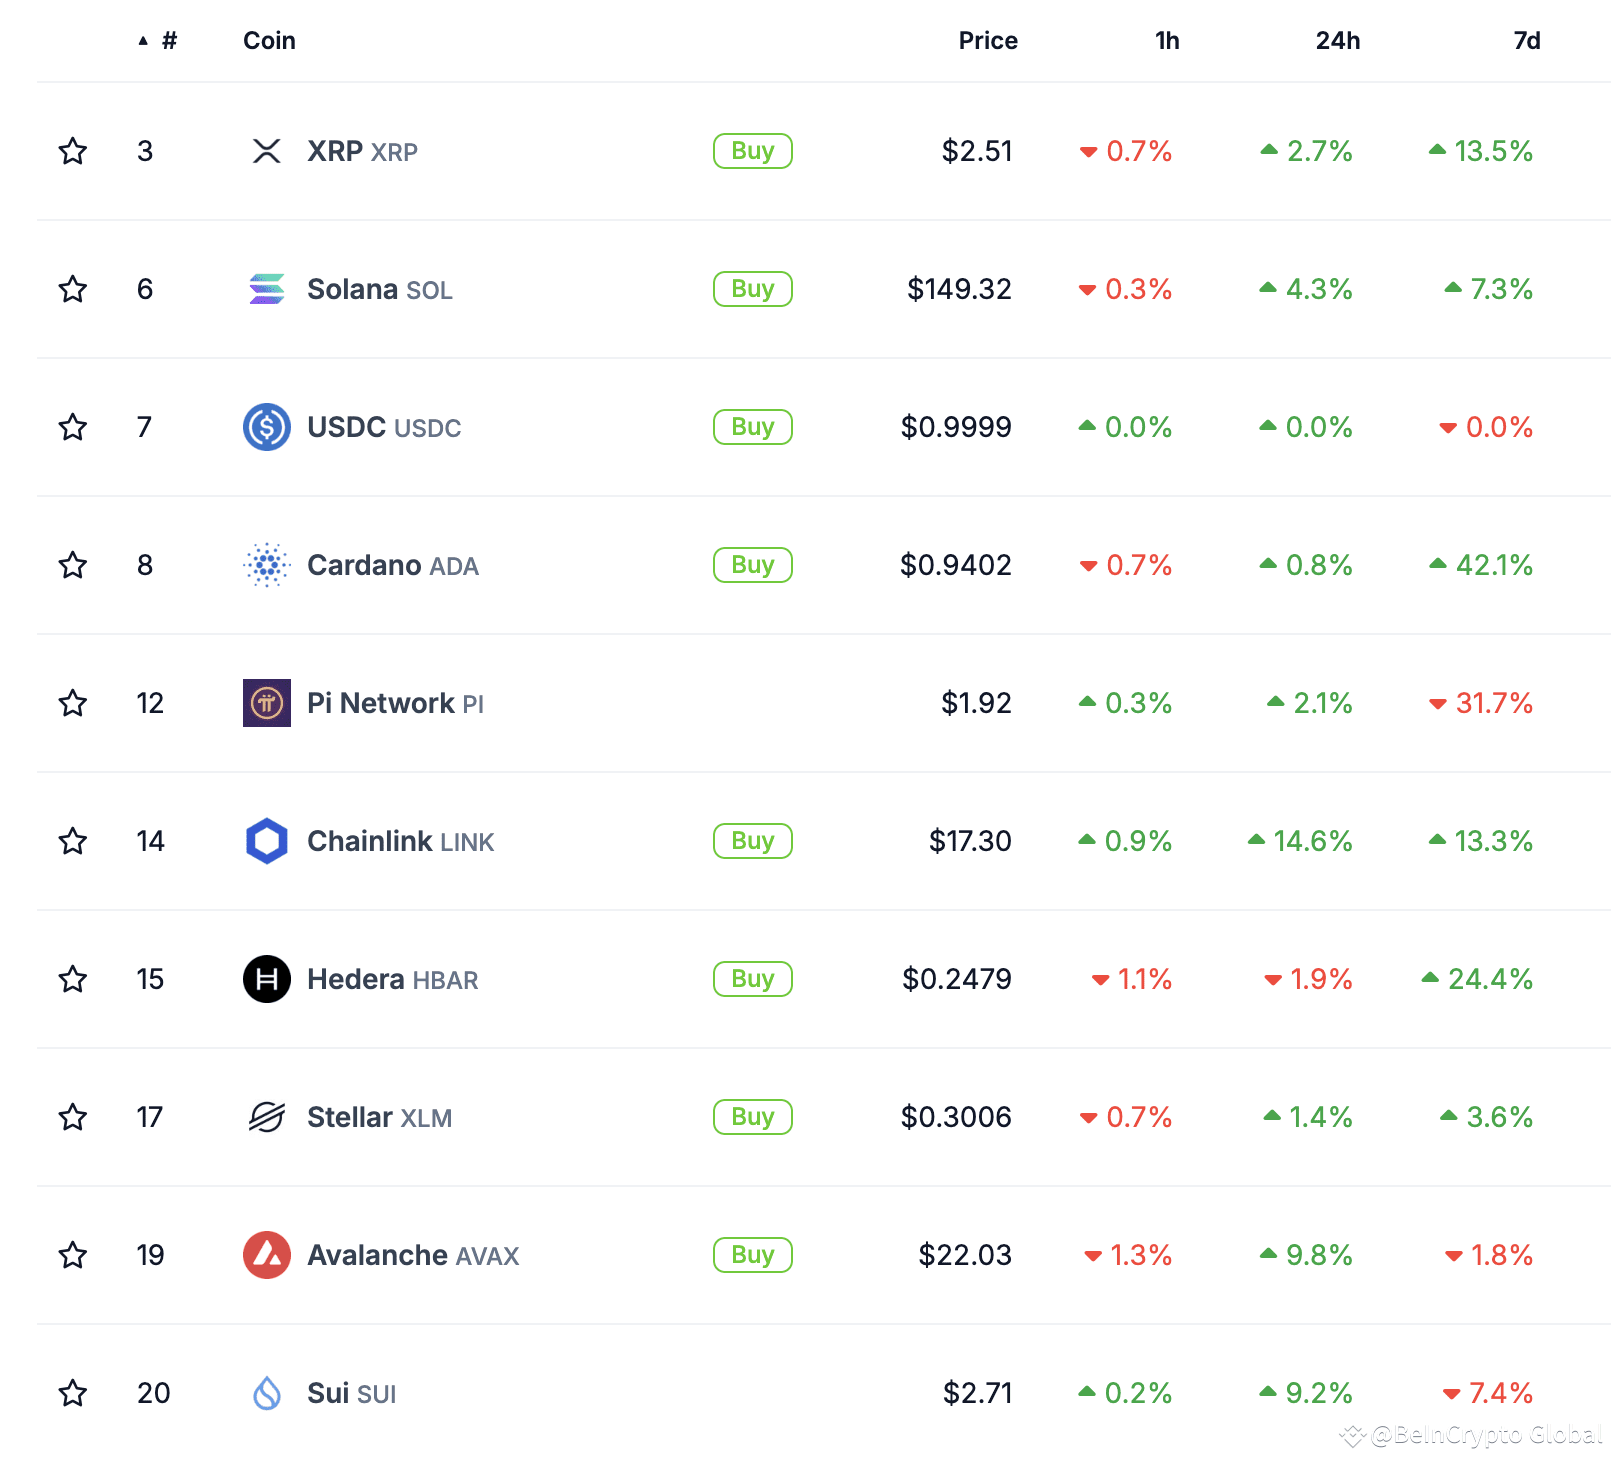Image resolution: width=1611 pixels, height=1457 pixels.
Task: Click the sort triangle next to # column
Action: 144,40
